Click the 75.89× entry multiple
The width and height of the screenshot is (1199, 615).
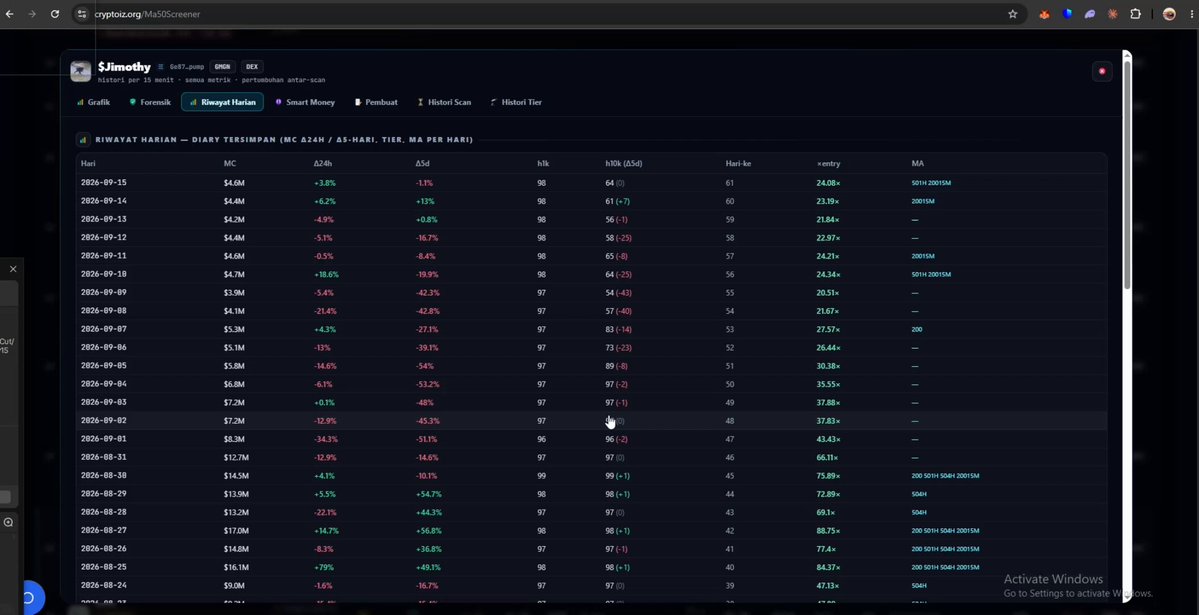point(828,476)
